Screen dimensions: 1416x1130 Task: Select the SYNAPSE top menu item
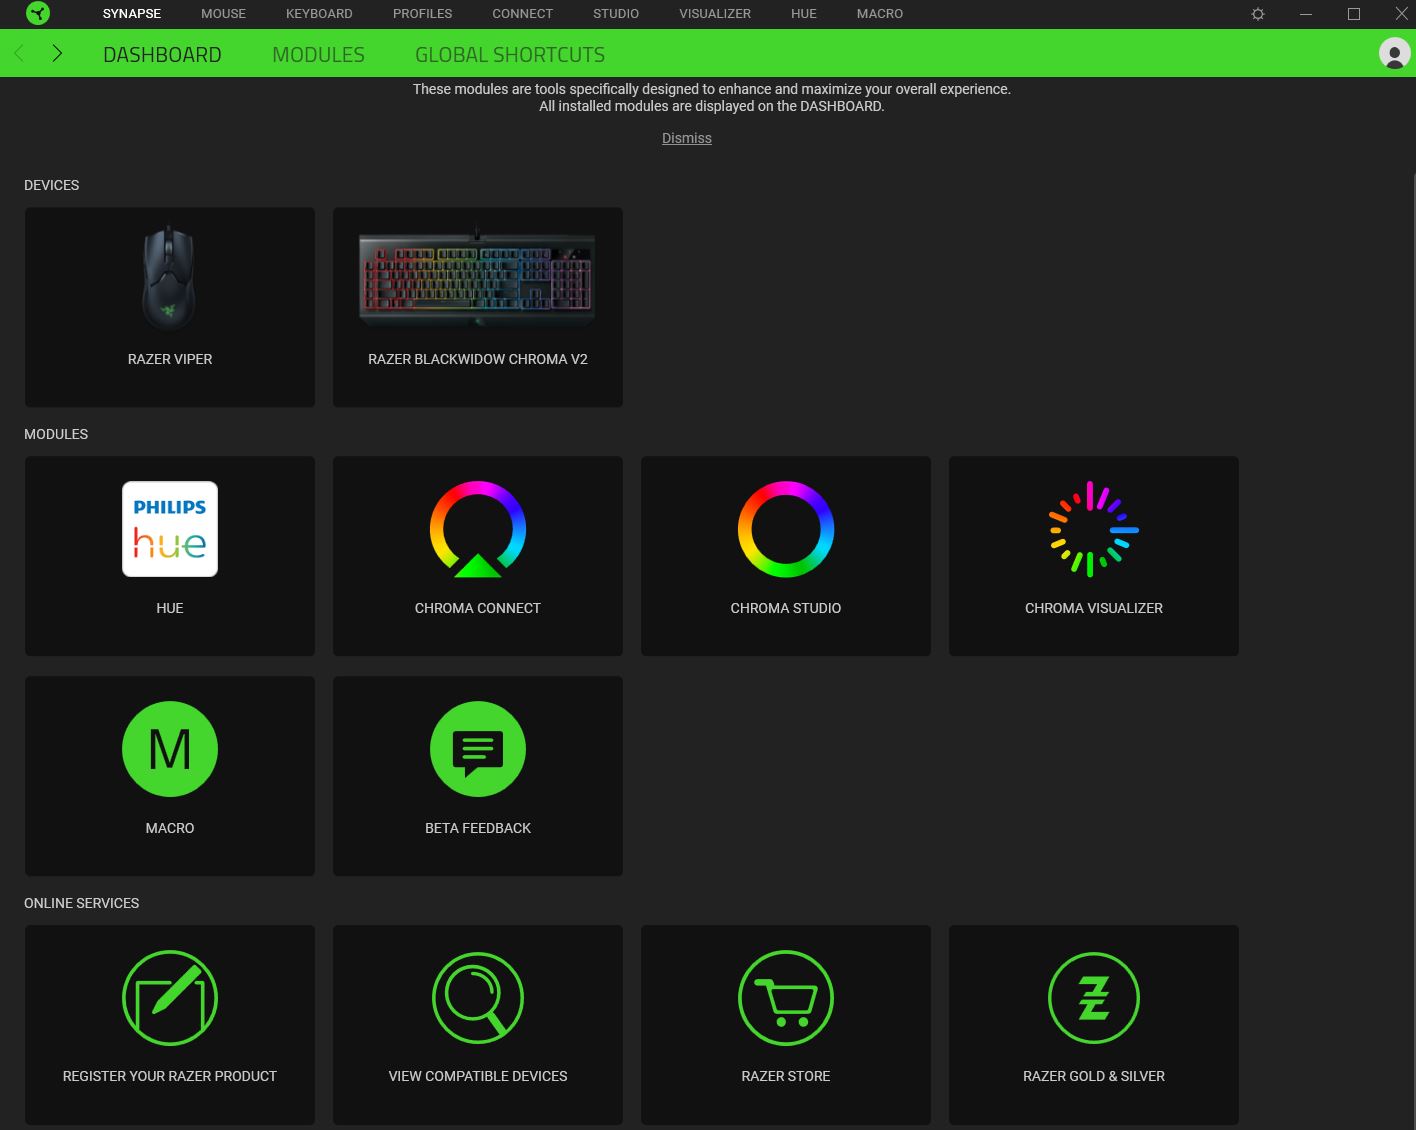point(132,13)
